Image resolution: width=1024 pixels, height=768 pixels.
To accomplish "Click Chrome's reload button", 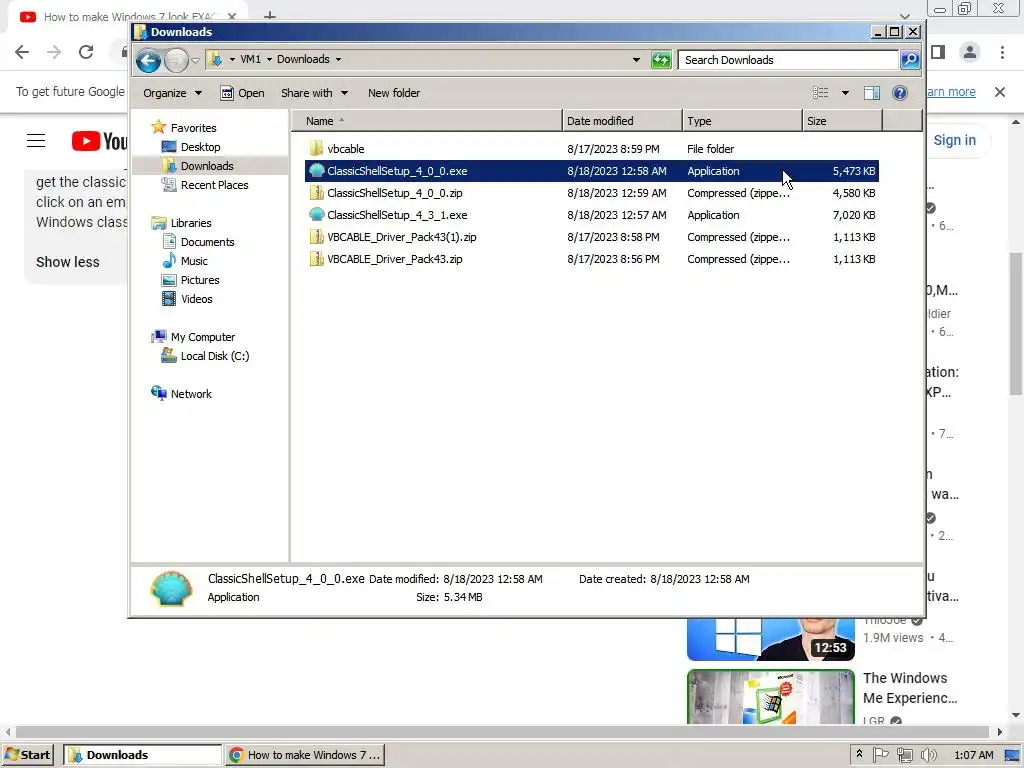I will coord(86,52).
